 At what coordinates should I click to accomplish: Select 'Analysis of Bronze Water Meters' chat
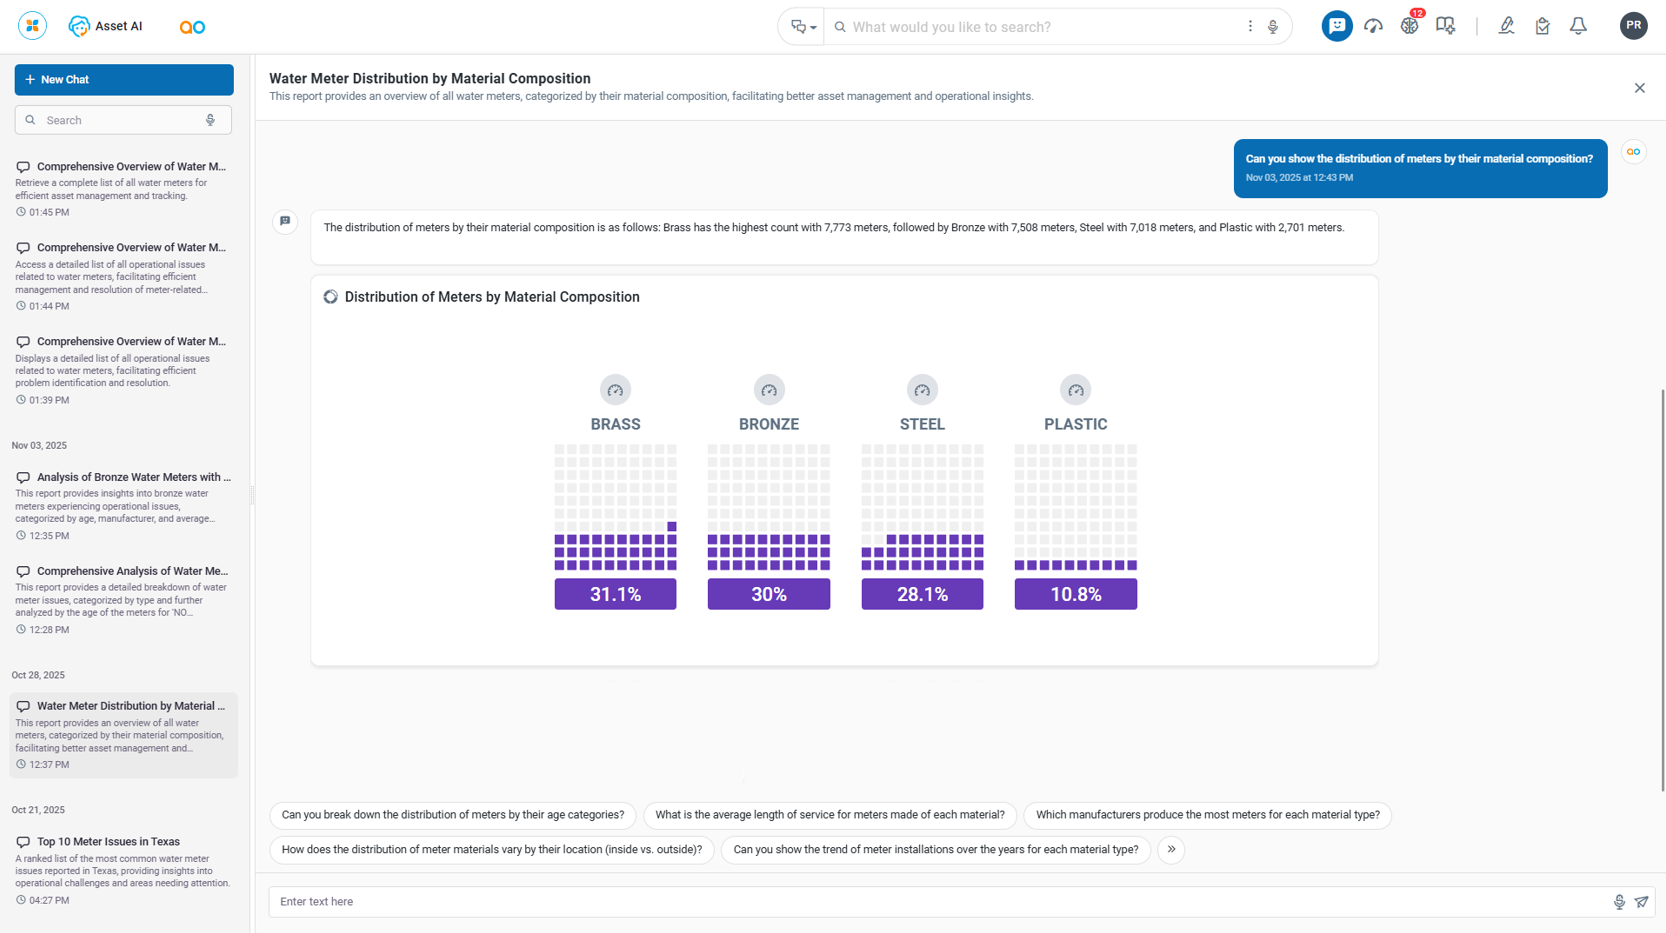[x=133, y=477]
